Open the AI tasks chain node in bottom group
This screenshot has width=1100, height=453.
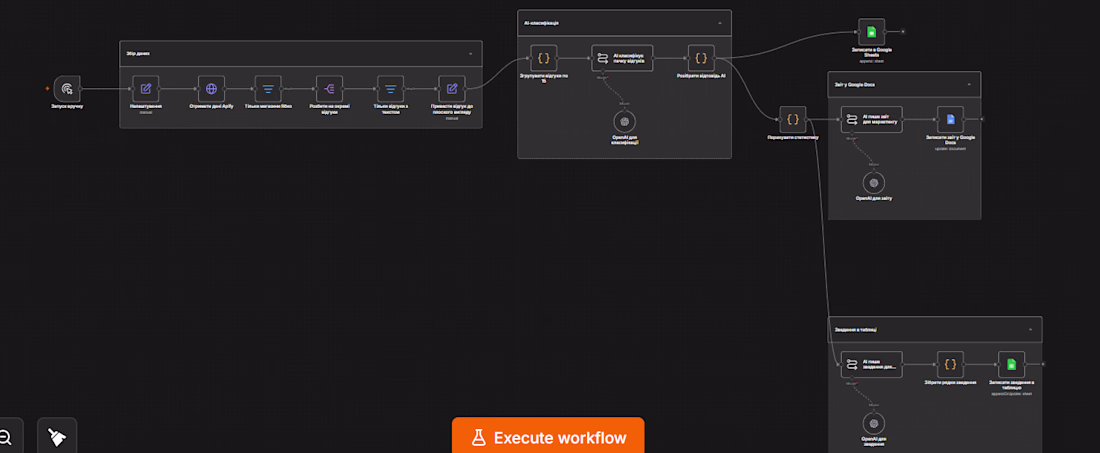coord(871,365)
